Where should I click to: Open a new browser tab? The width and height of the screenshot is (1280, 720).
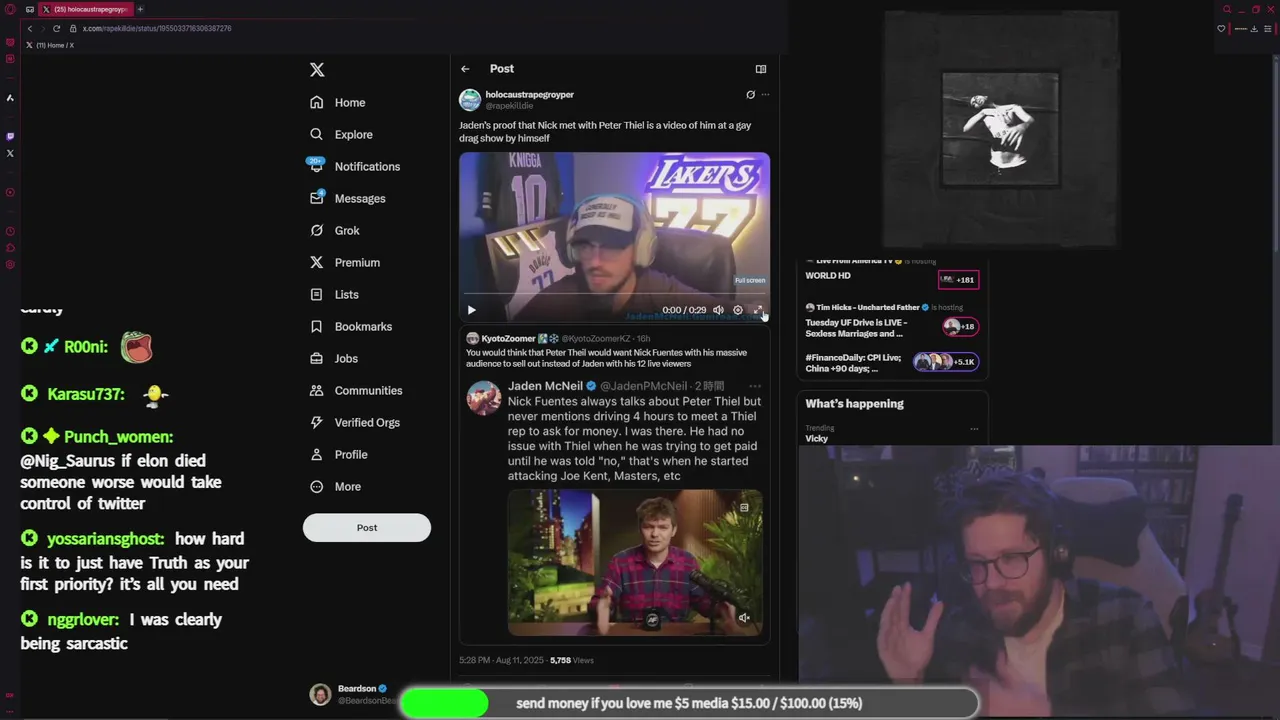pyautogui.click(x=141, y=9)
